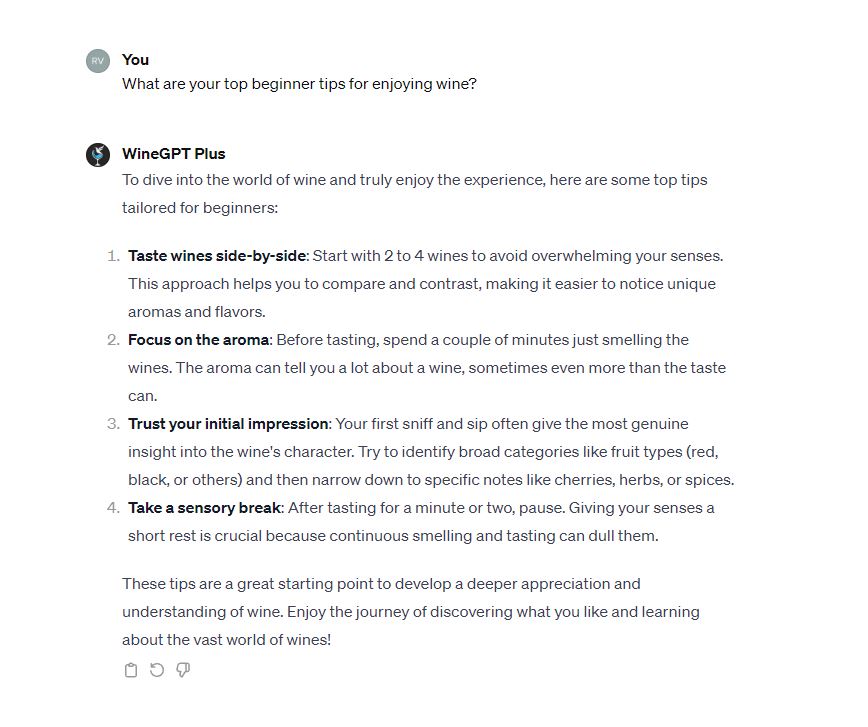Copy the WineGPT response using the clipboard icon
Image resolution: width=868 pixels, height=727 pixels.
pyautogui.click(x=131, y=670)
